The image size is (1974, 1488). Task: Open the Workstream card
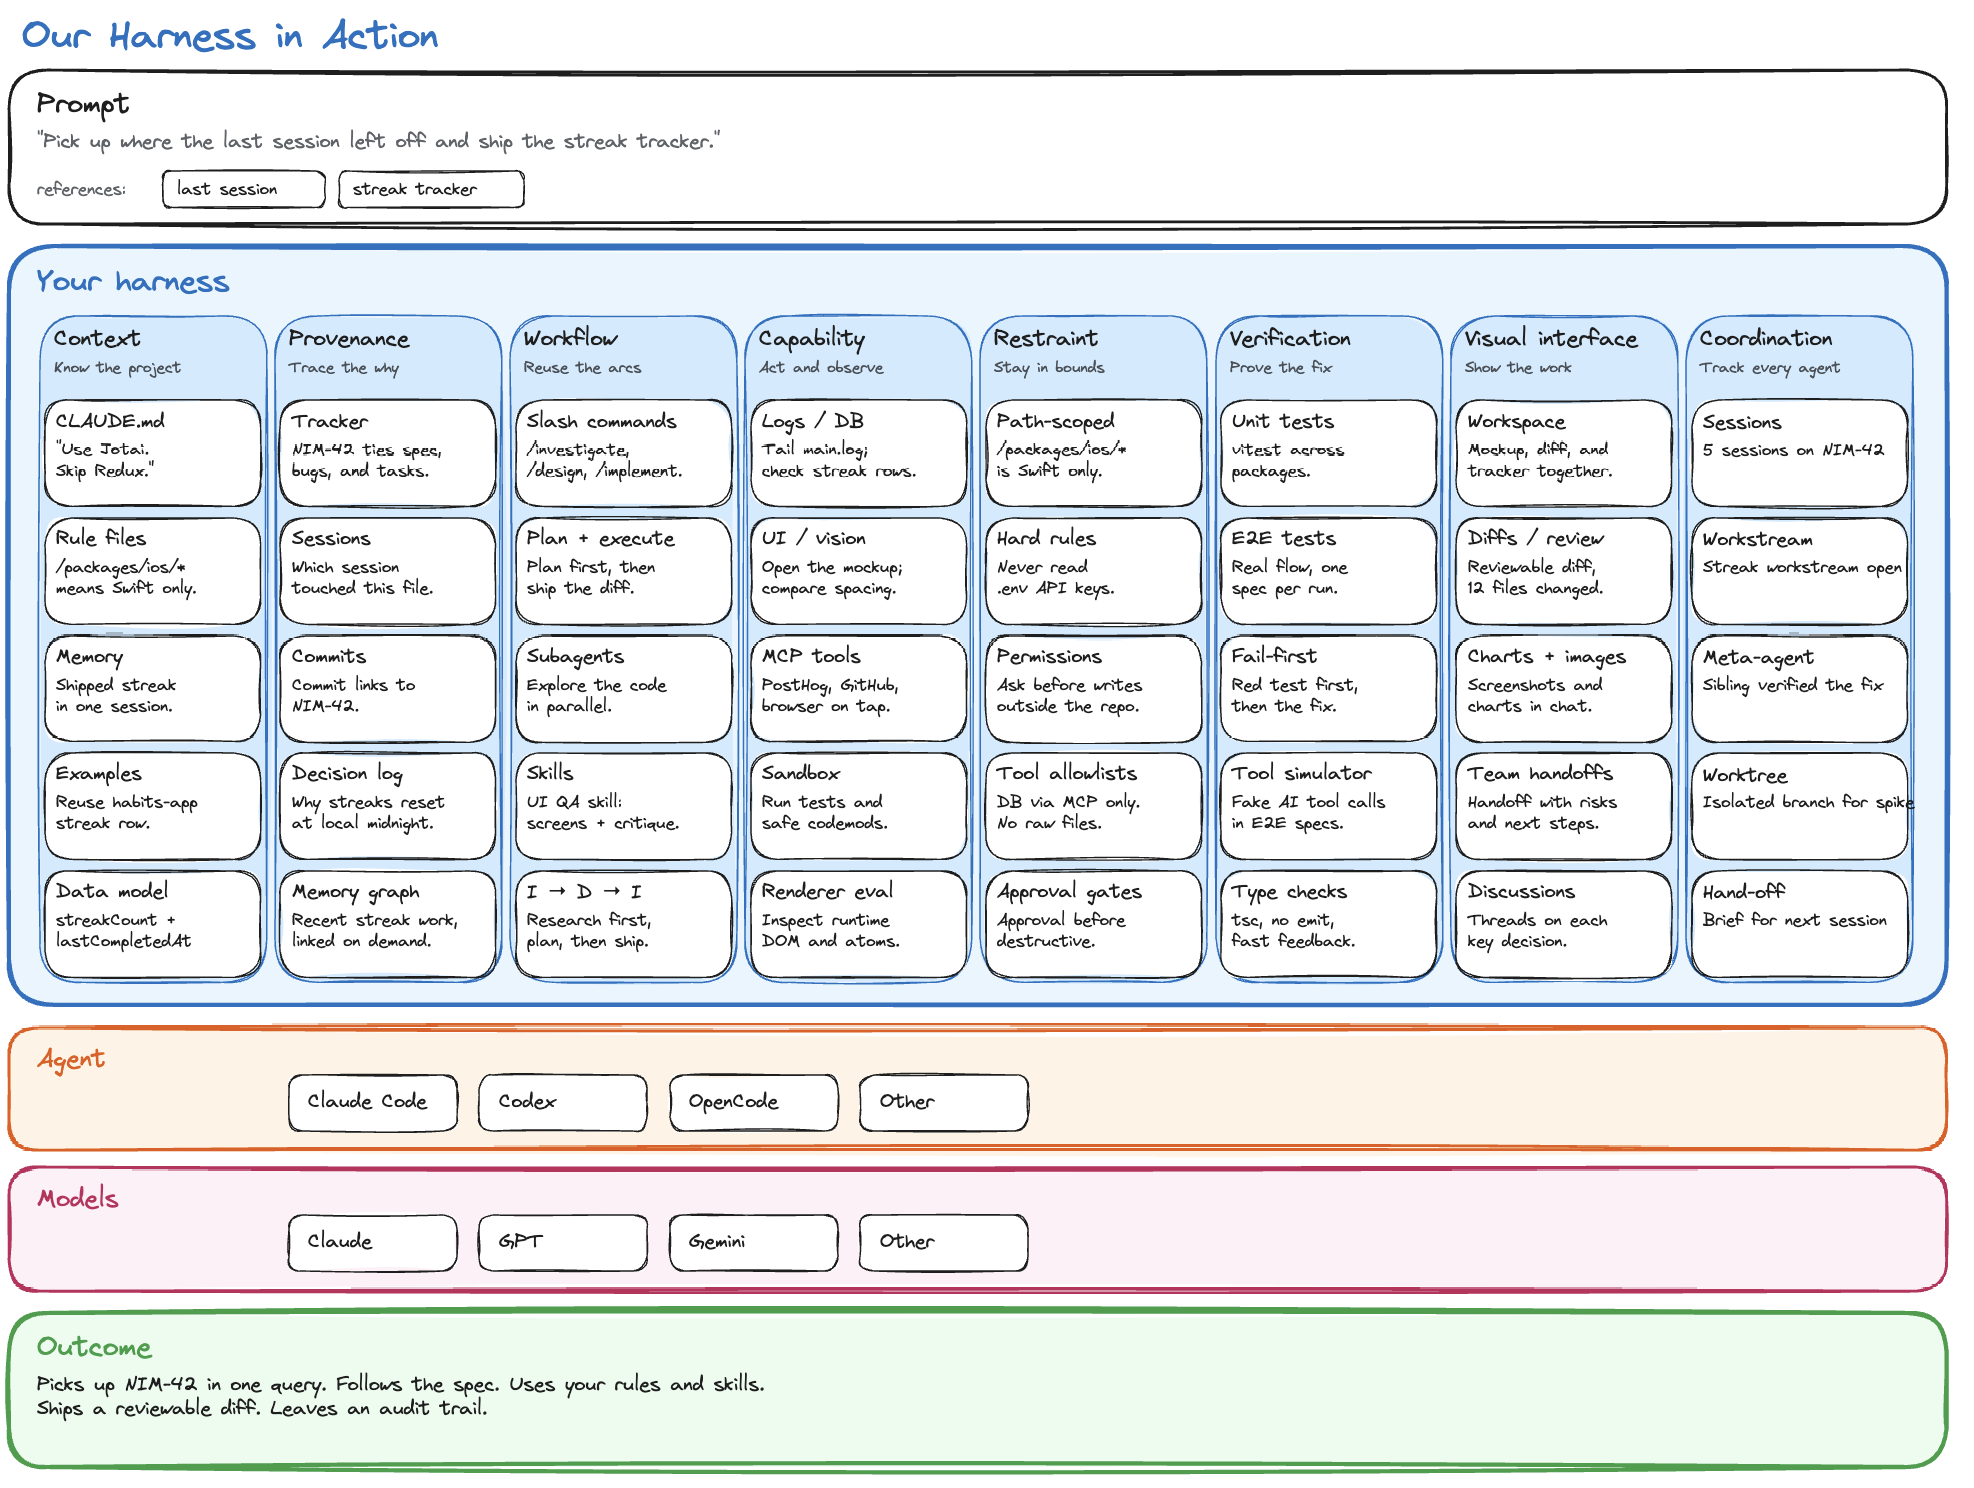pyautogui.click(x=1800, y=571)
